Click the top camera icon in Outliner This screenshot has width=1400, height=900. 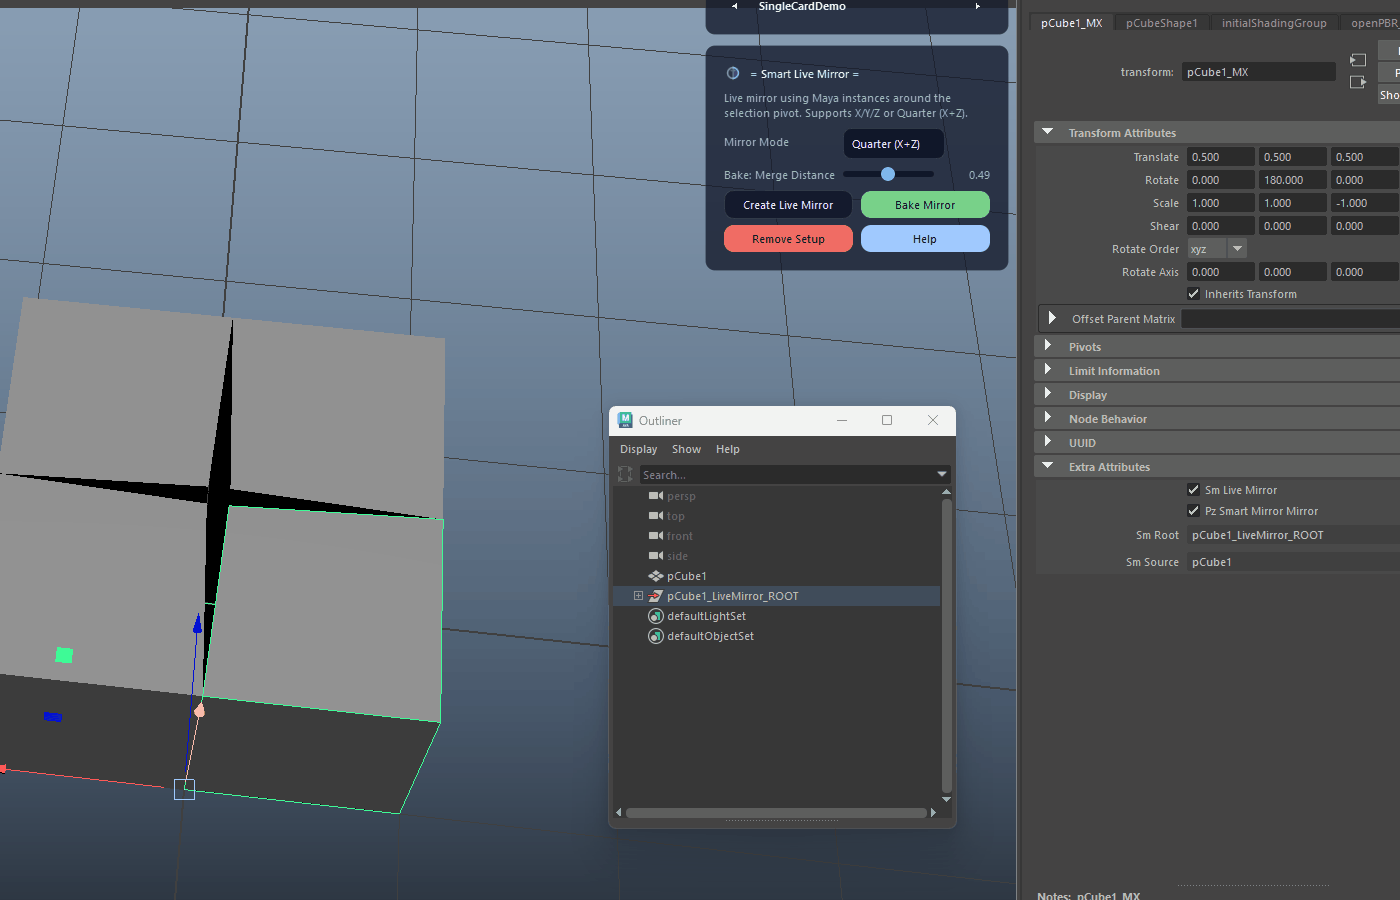656,516
